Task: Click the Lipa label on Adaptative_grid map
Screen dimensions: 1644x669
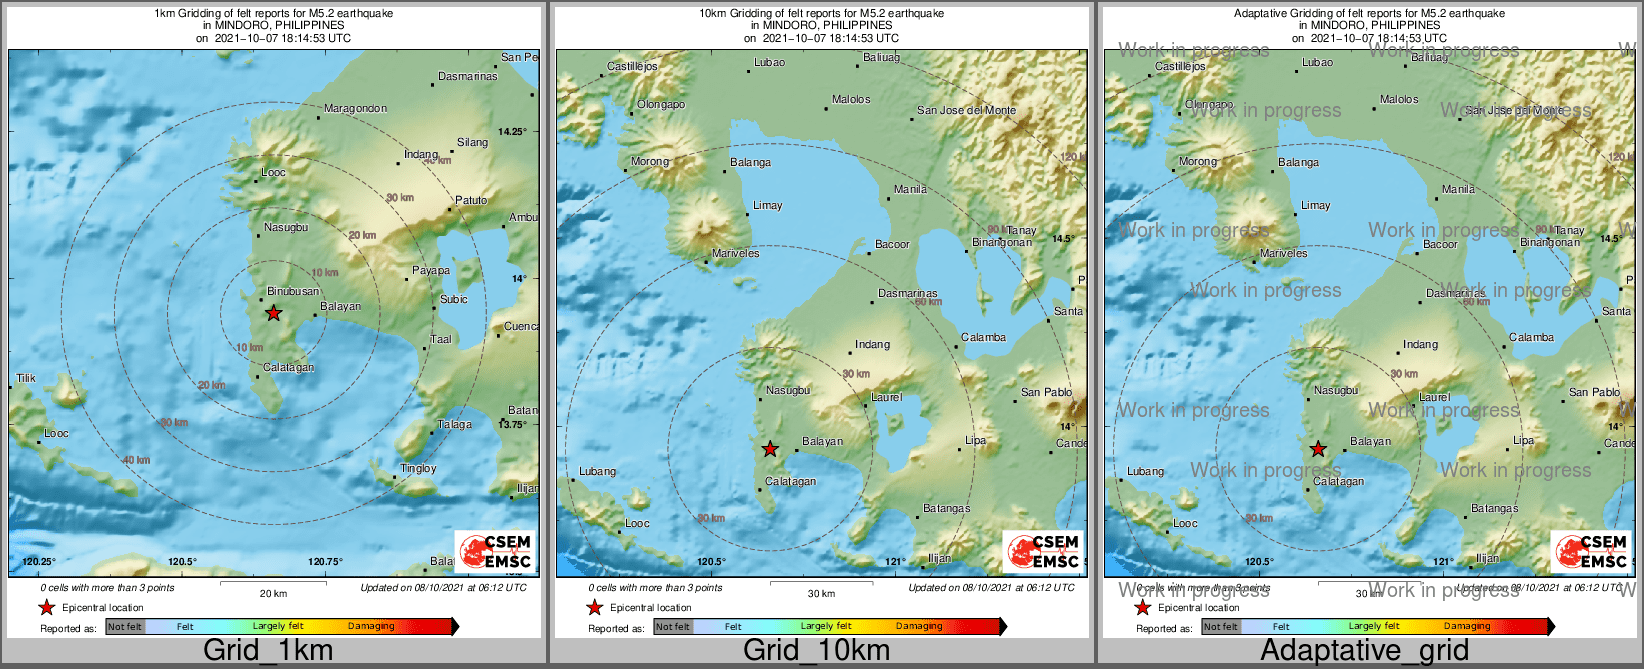Action: pos(1523,440)
